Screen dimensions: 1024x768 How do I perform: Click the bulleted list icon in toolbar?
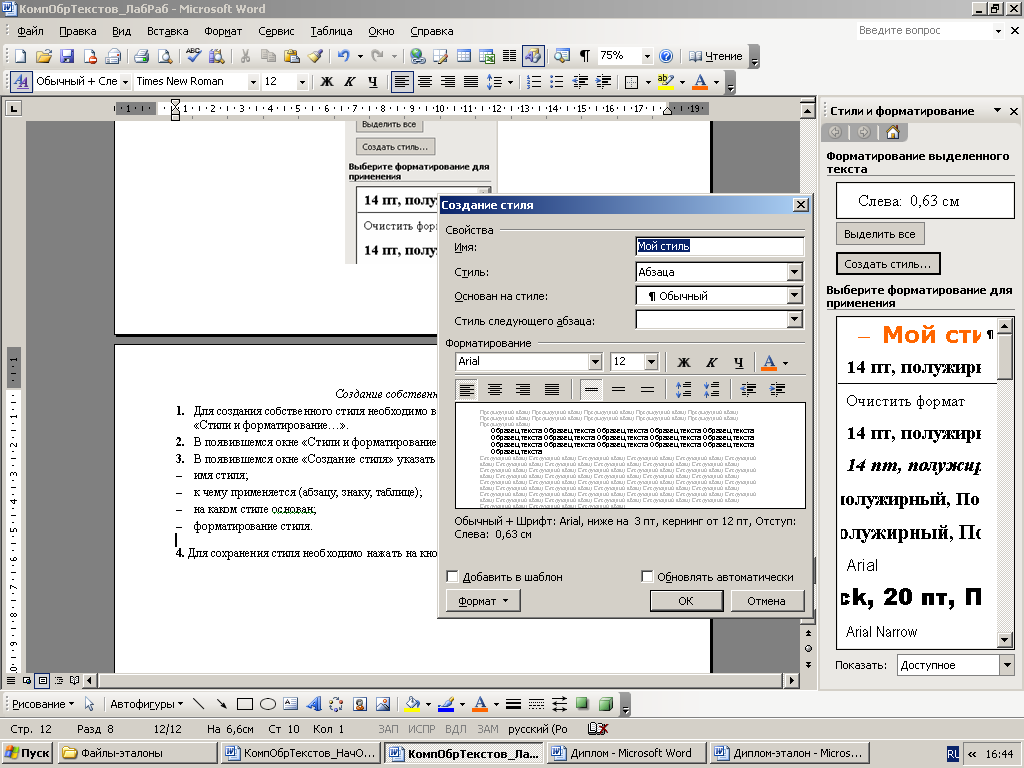556,82
